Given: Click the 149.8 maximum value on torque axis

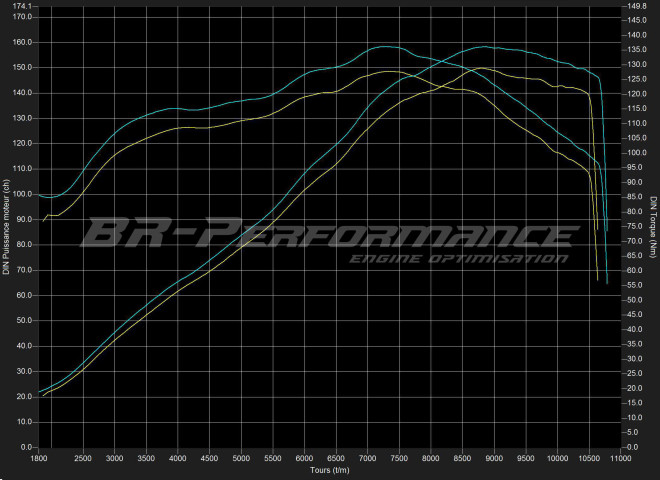Looking at the screenshot, I should [x=636, y=6].
